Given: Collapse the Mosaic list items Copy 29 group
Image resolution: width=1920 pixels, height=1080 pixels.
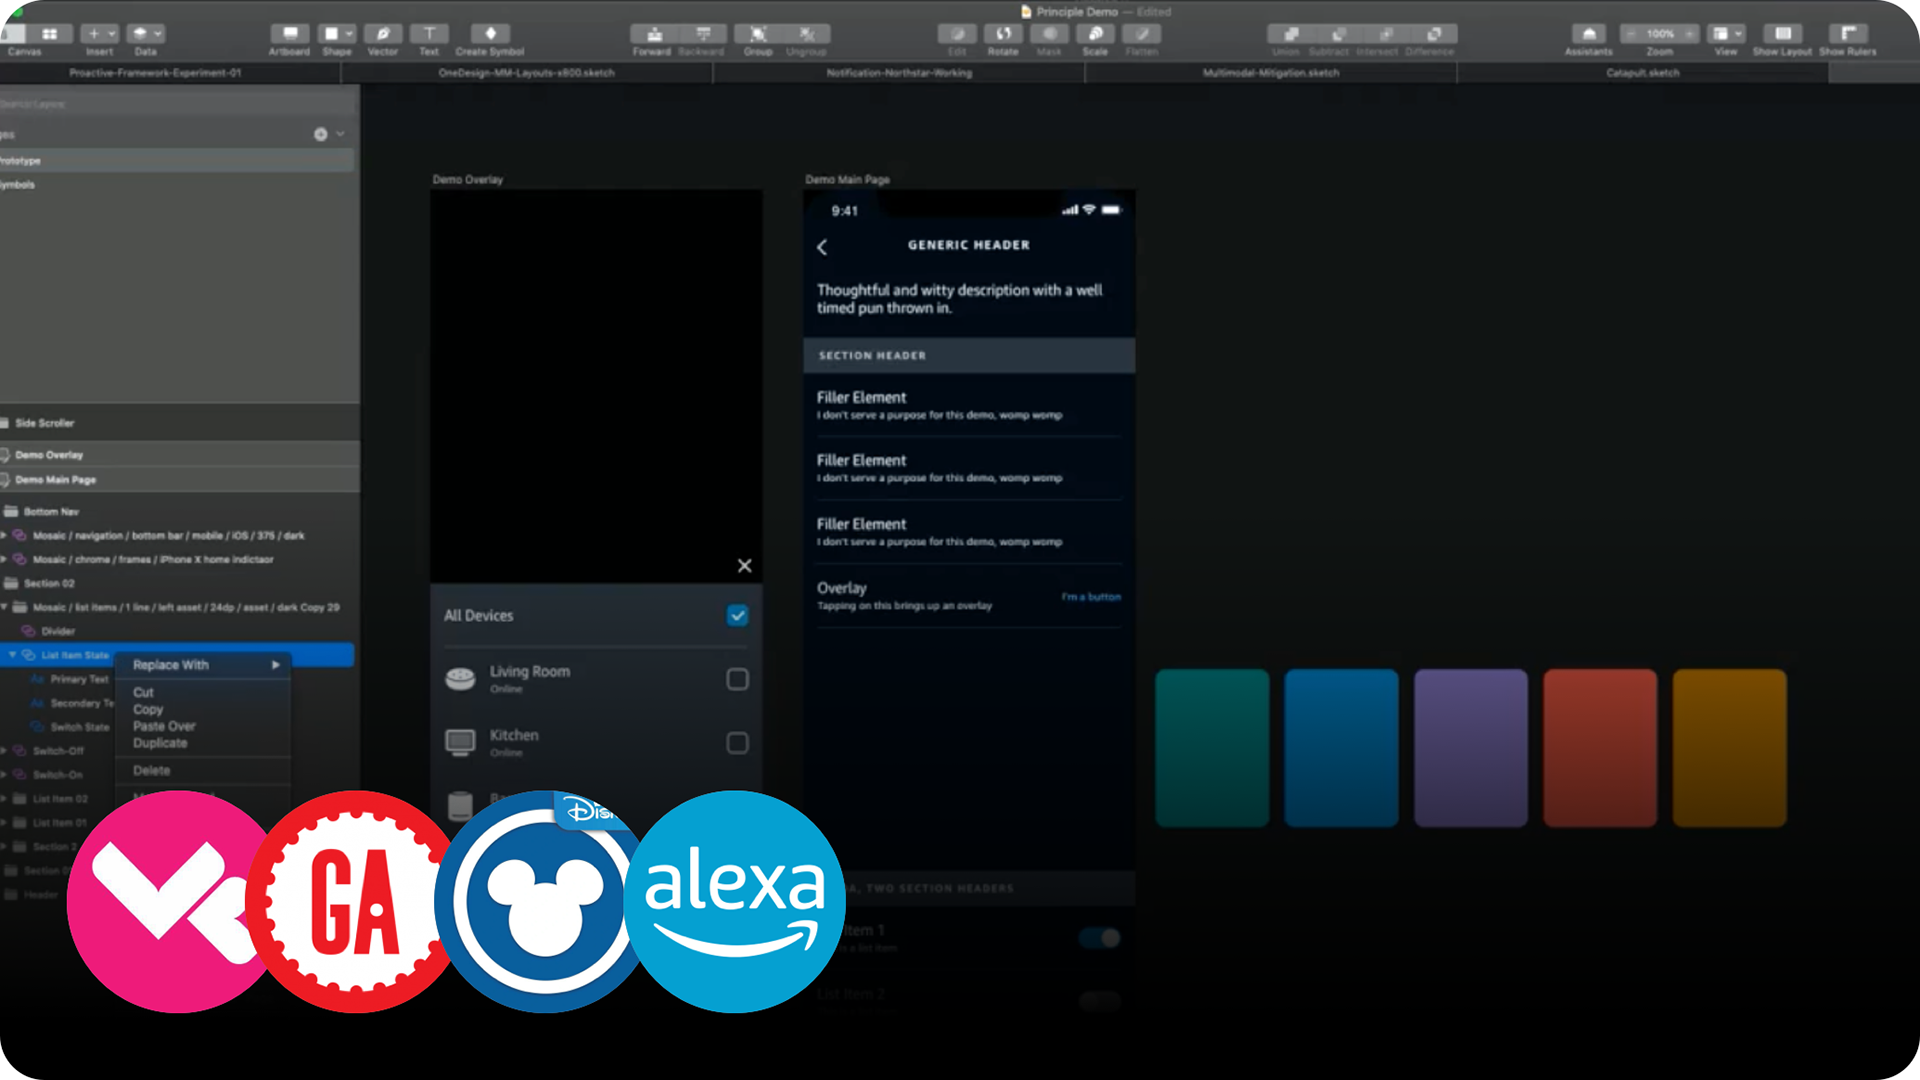Looking at the screenshot, I should pyautogui.click(x=4, y=607).
